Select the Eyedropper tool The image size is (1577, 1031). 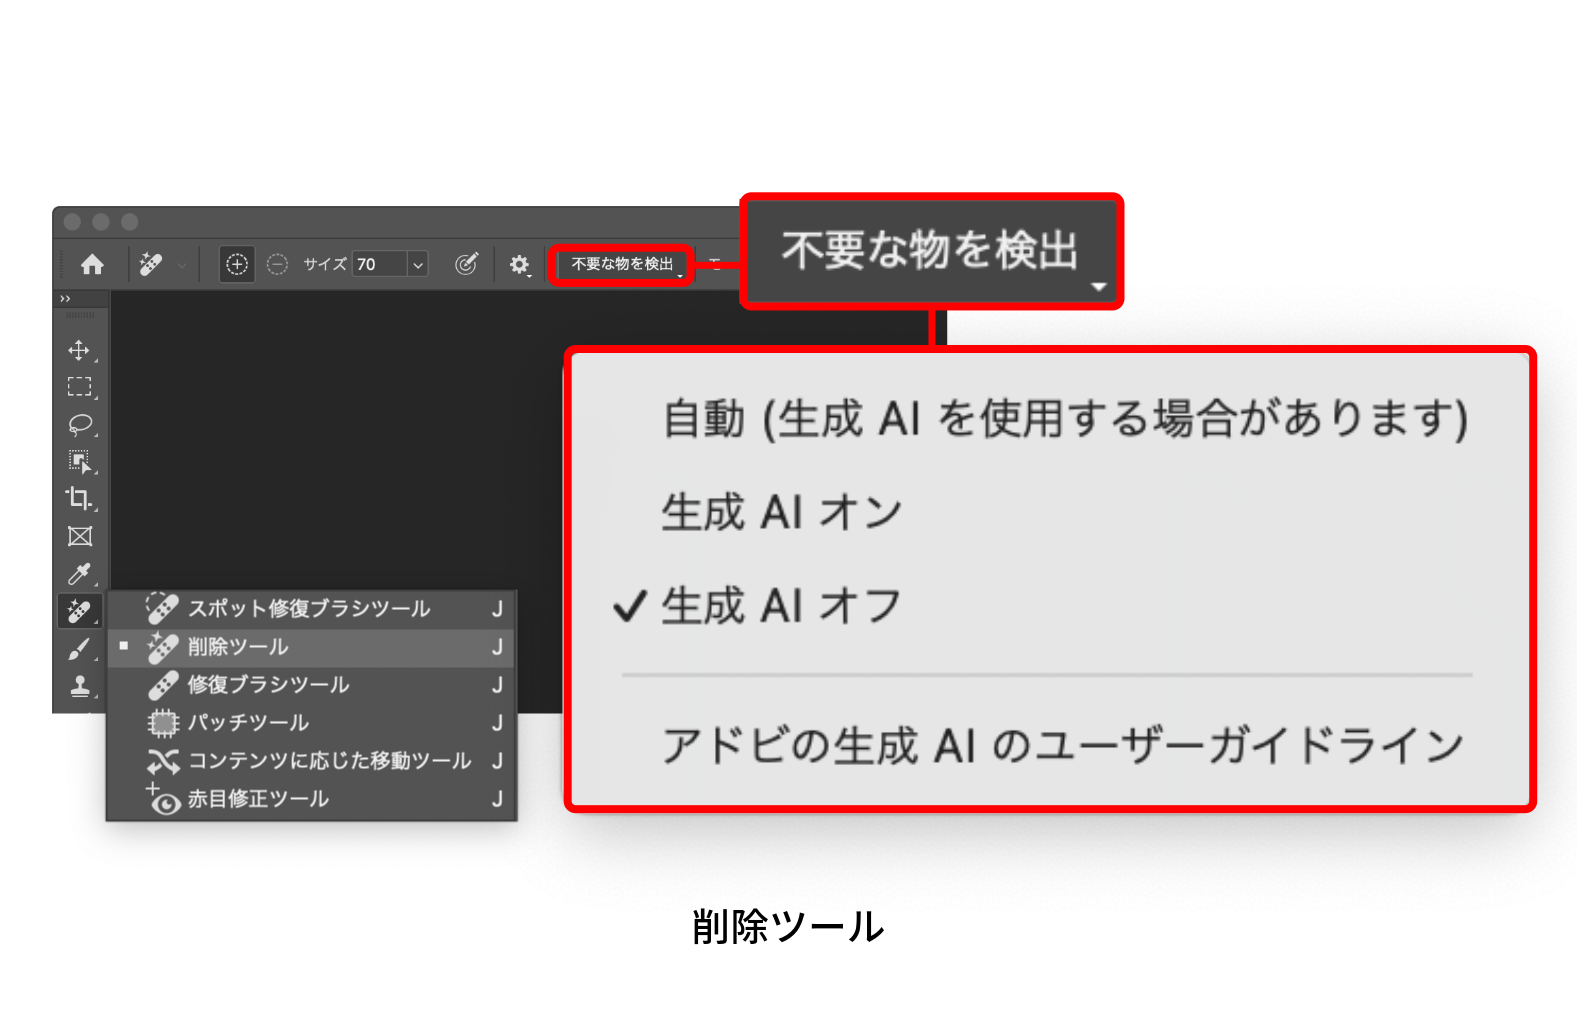(x=79, y=573)
